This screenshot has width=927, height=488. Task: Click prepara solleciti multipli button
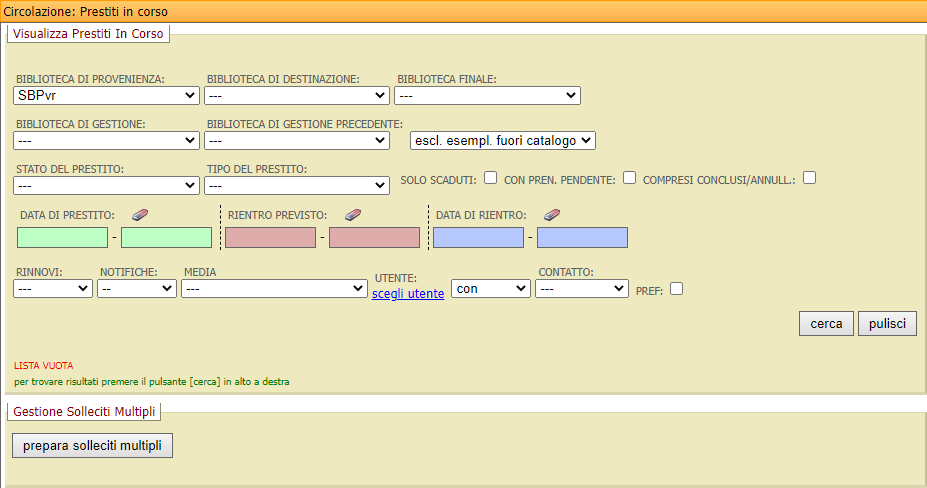92,445
